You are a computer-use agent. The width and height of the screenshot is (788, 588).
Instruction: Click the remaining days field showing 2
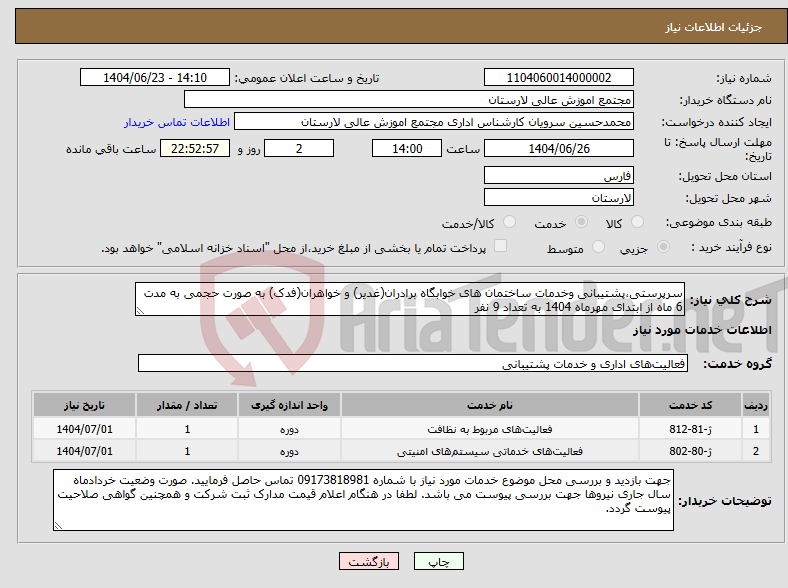(299, 148)
